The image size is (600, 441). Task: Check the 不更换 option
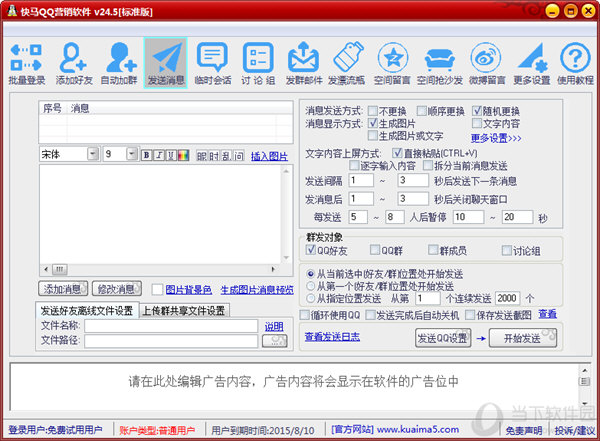373,111
